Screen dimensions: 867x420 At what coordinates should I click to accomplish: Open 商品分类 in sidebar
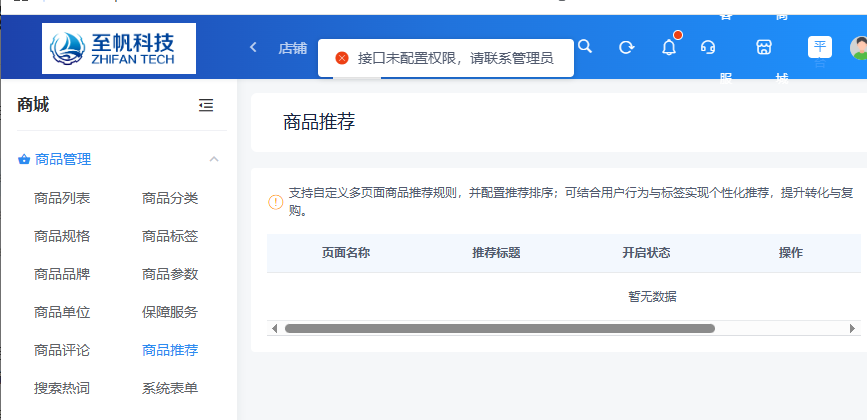coord(170,198)
